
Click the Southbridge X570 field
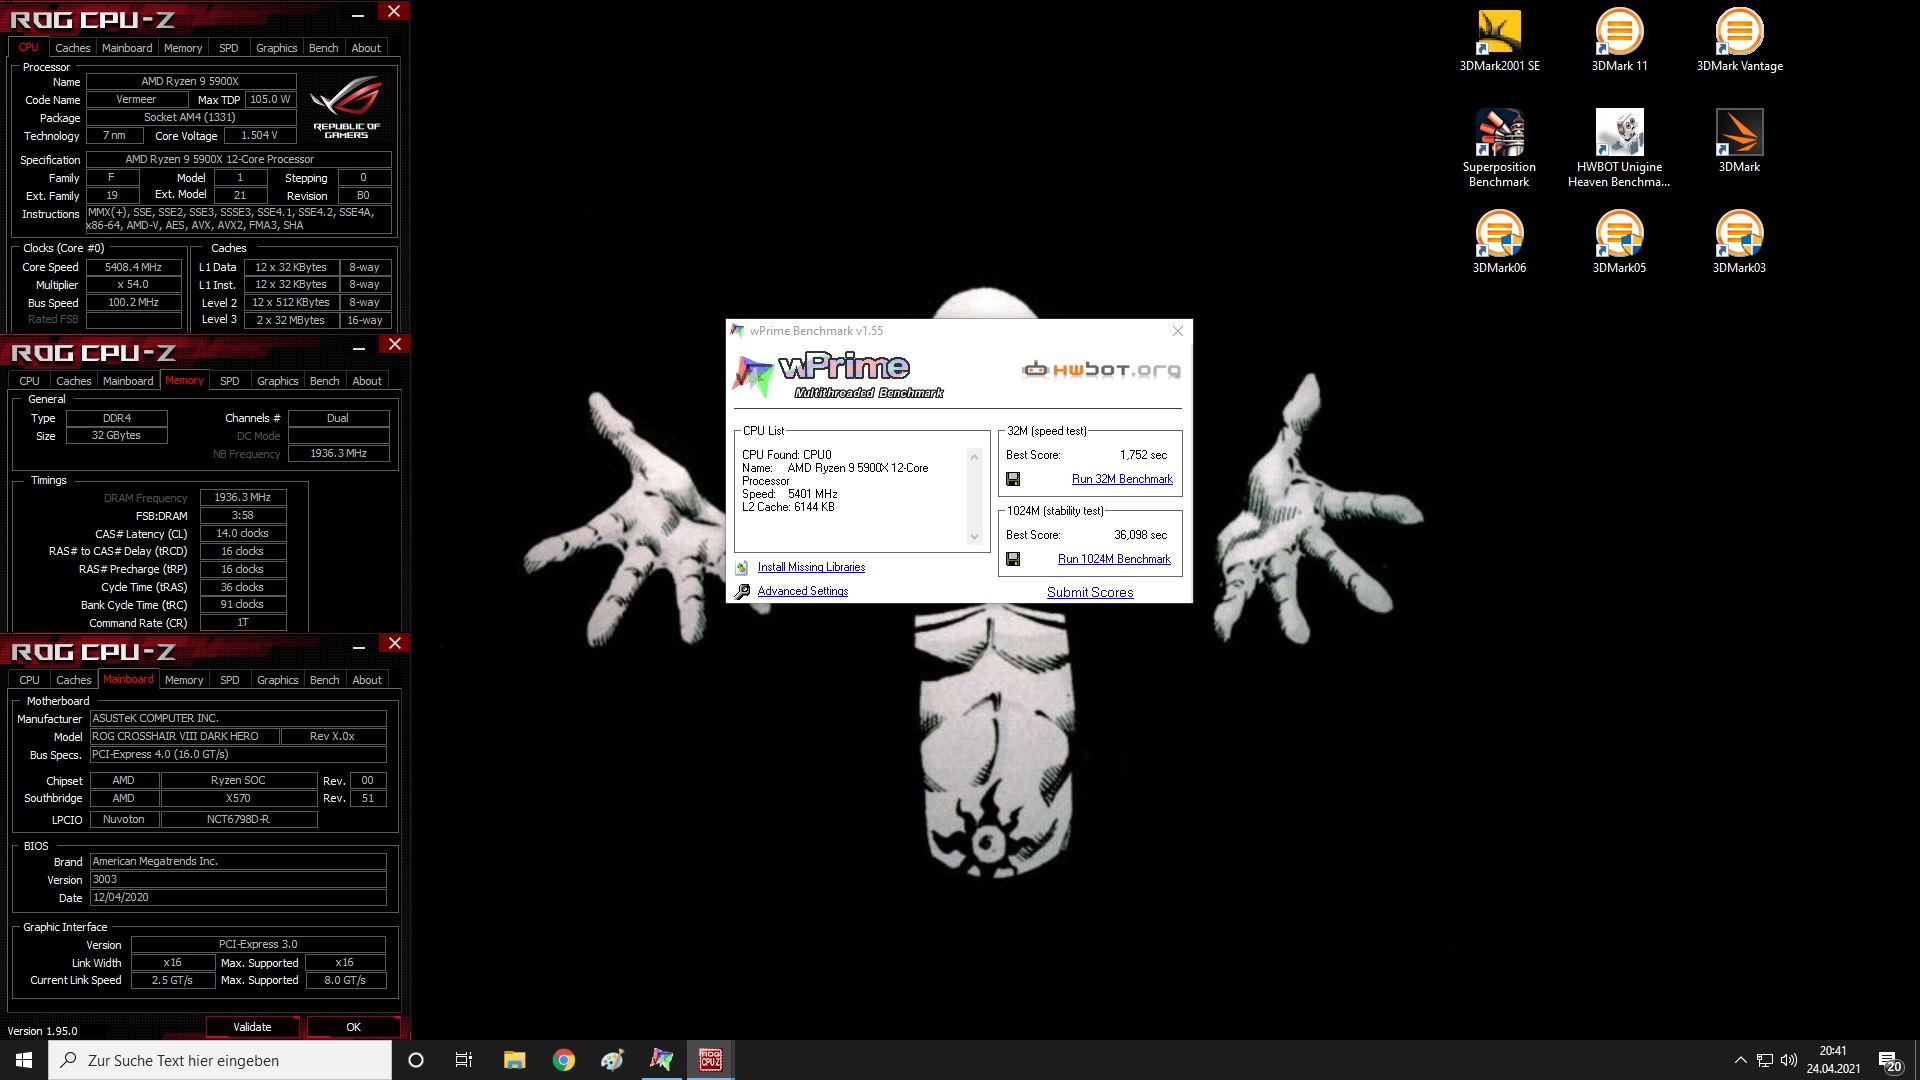pyautogui.click(x=238, y=798)
